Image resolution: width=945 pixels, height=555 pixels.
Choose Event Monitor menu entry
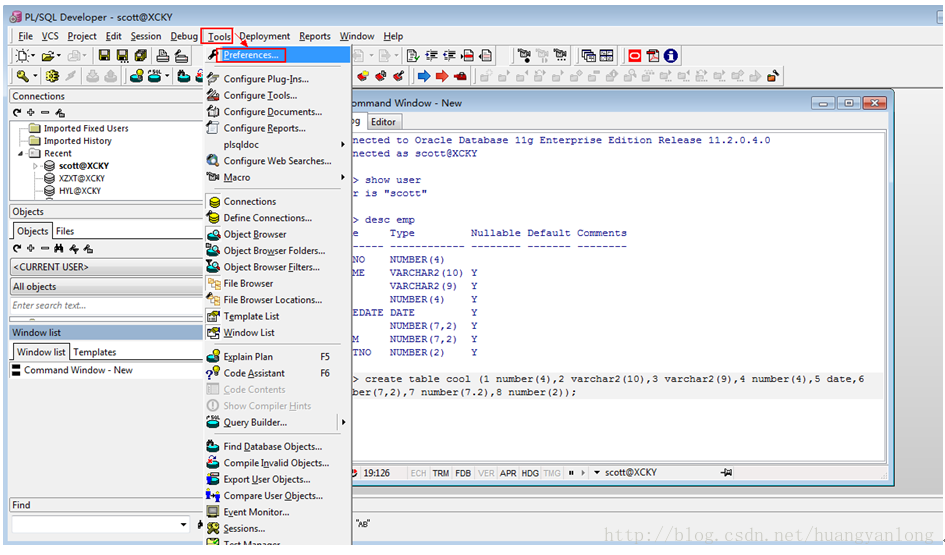tap(277, 512)
